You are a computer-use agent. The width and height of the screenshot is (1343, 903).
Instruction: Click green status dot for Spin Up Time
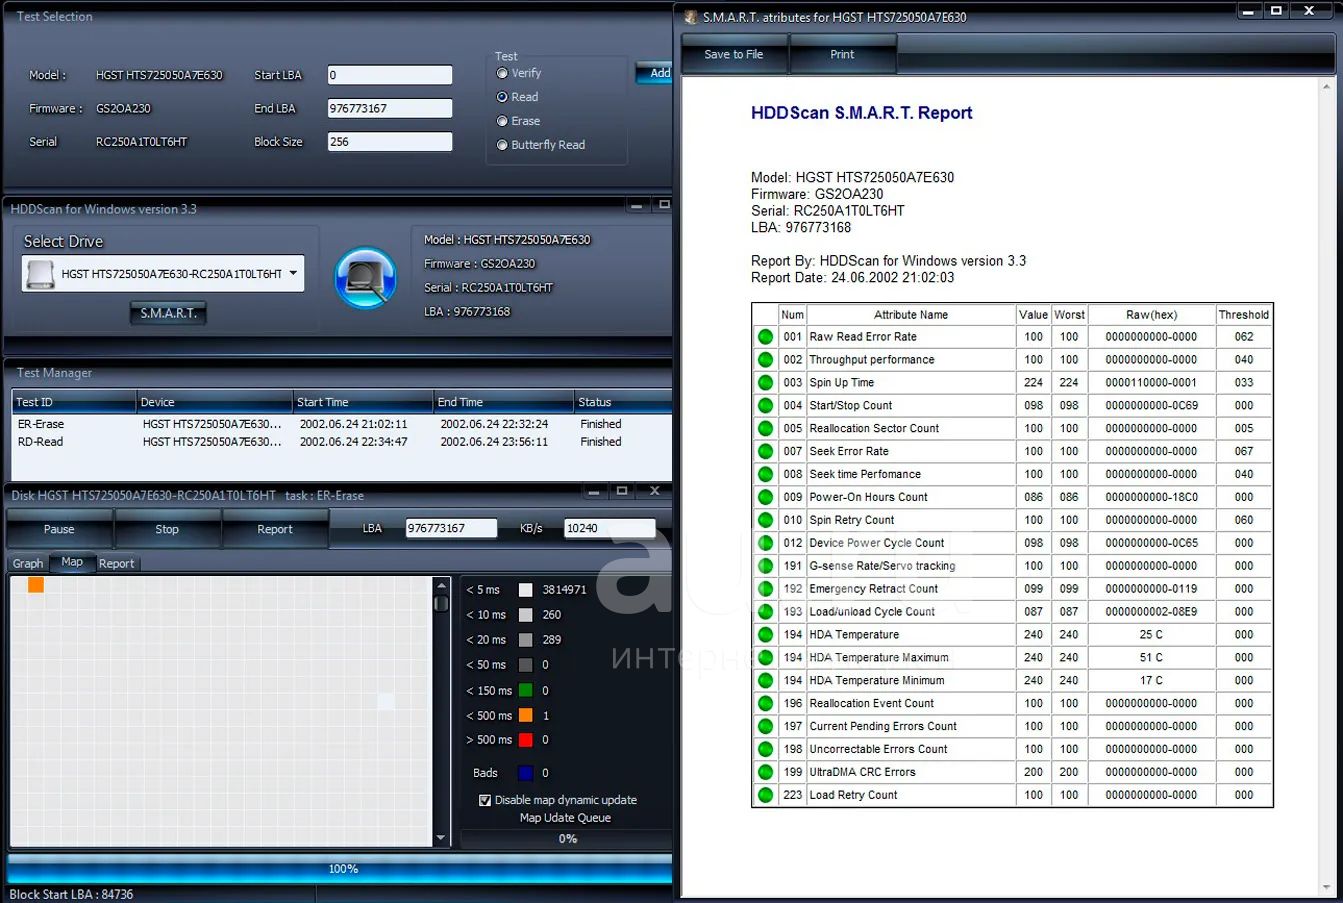765,383
